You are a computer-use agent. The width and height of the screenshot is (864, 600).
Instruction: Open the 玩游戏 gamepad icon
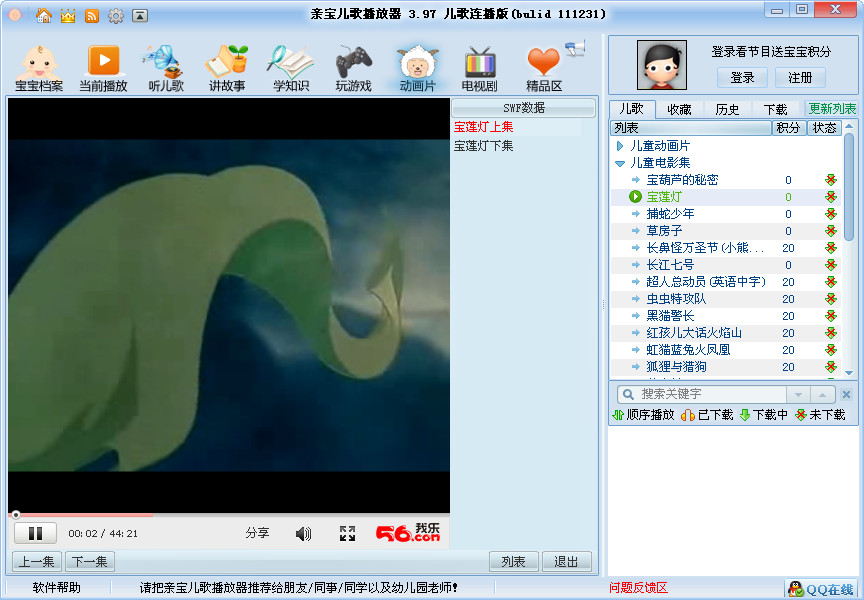353,67
